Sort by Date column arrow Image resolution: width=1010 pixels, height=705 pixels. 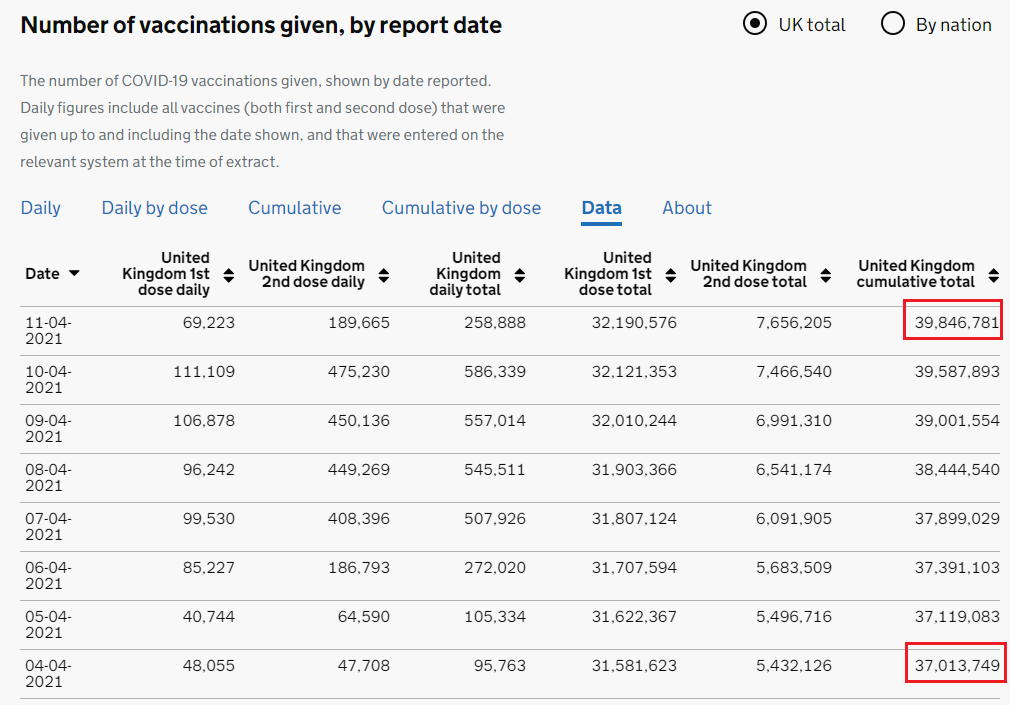coord(74,274)
